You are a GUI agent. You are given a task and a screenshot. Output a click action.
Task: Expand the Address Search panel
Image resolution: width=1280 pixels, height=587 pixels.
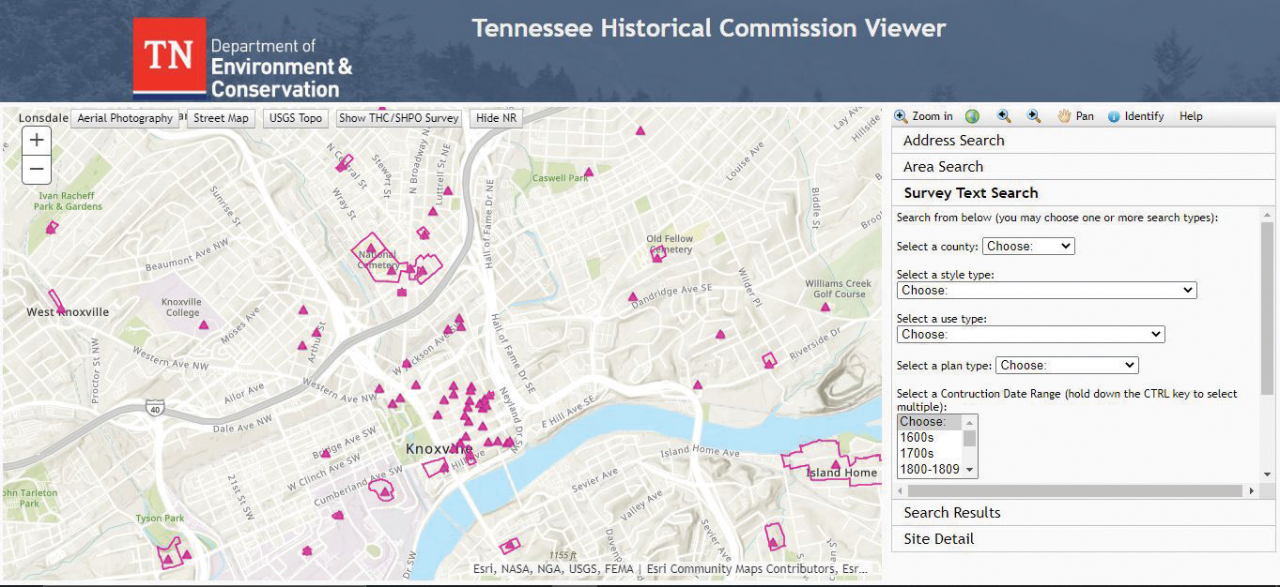(1083, 141)
